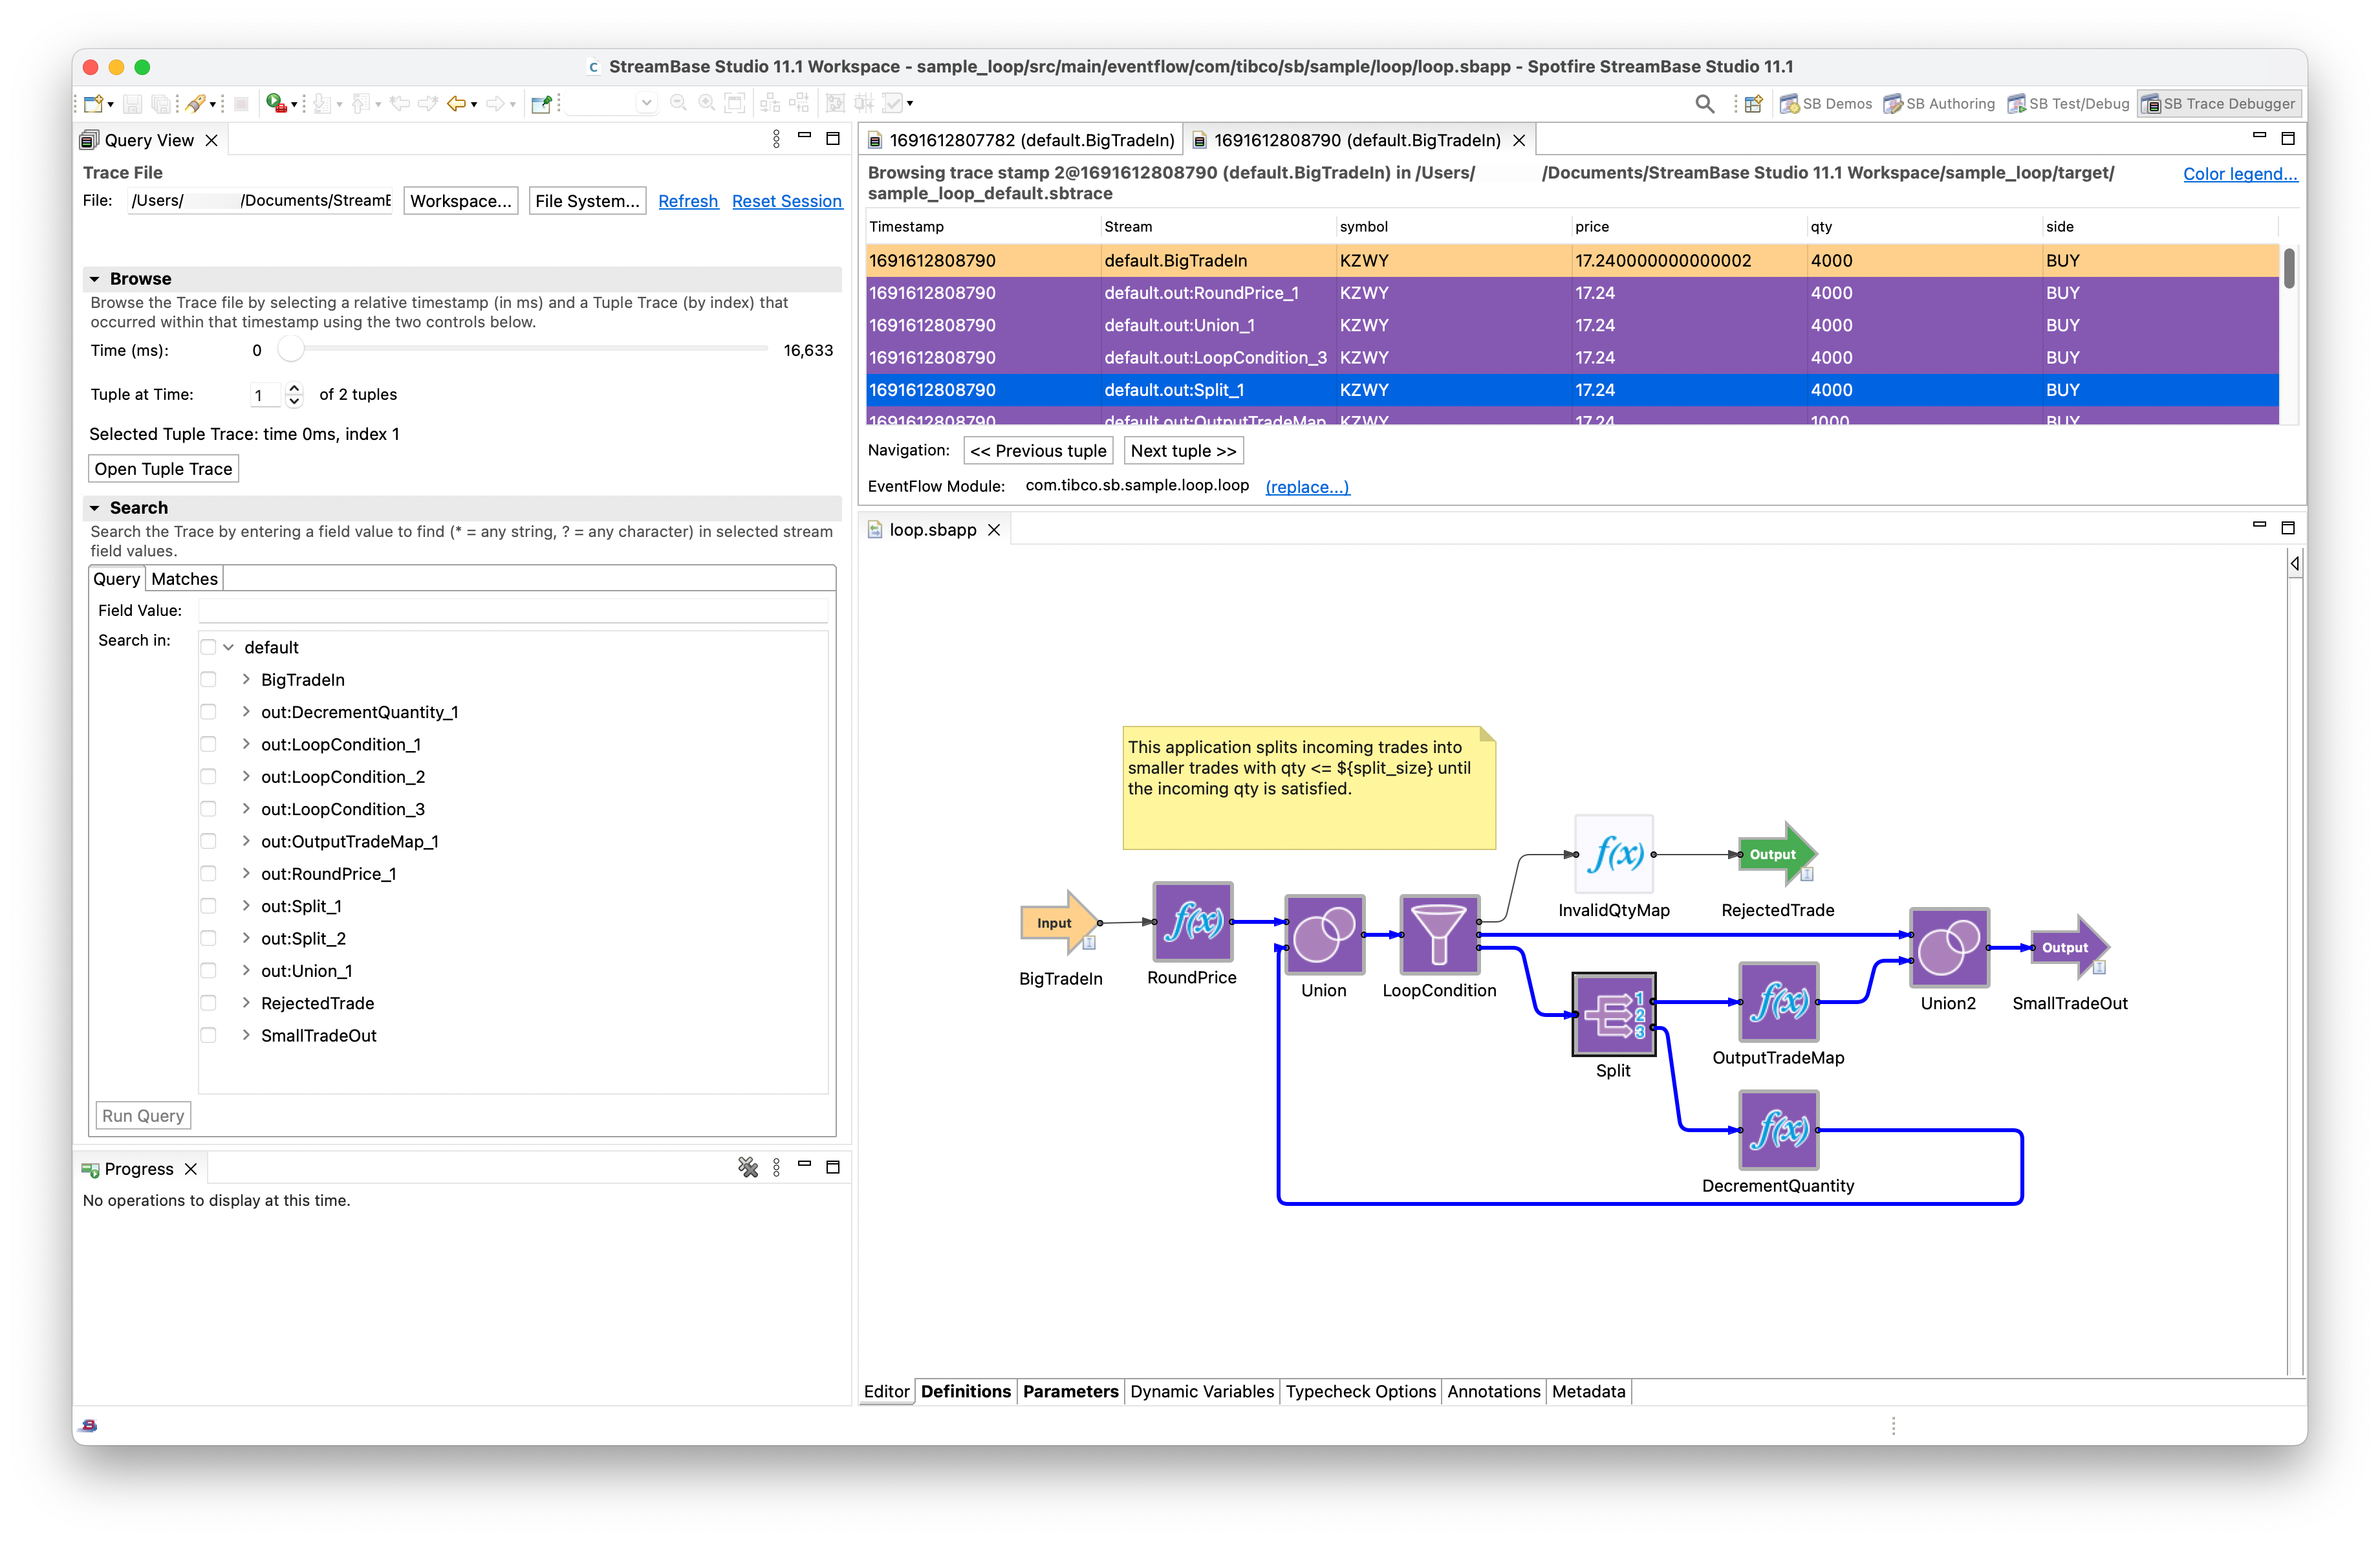The height and width of the screenshot is (1541, 2380).
Task: Click the InvalidQtyMap function icon
Action: tap(1613, 854)
